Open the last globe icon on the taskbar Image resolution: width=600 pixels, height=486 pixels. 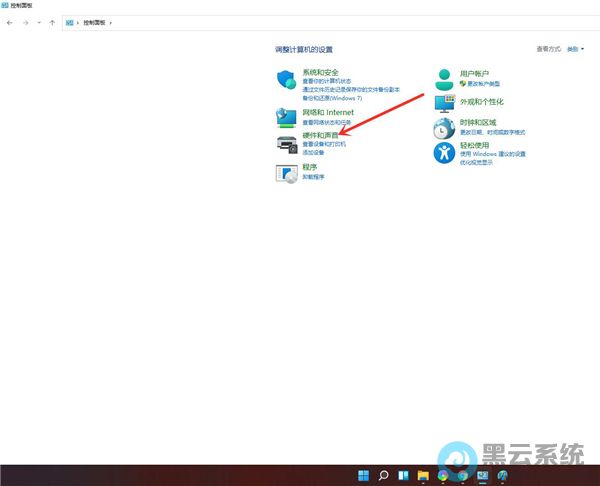[x=502, y=475]
